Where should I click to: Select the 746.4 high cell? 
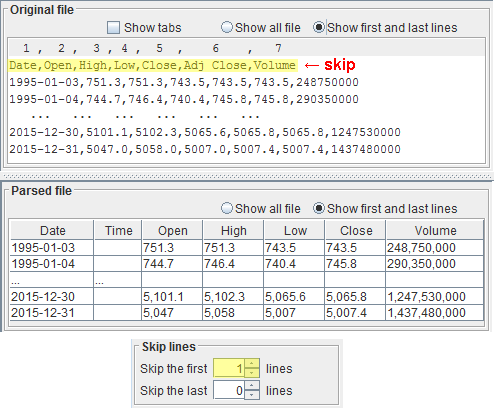pos(233,264)
